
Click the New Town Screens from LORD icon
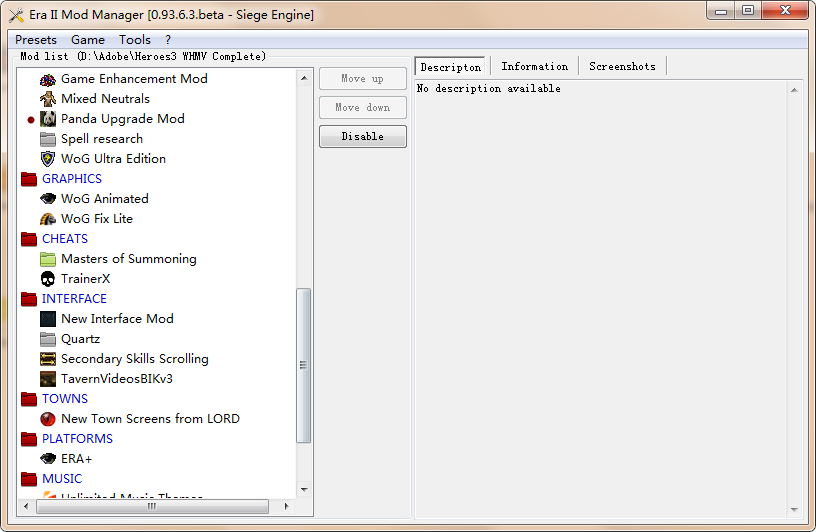48,419
